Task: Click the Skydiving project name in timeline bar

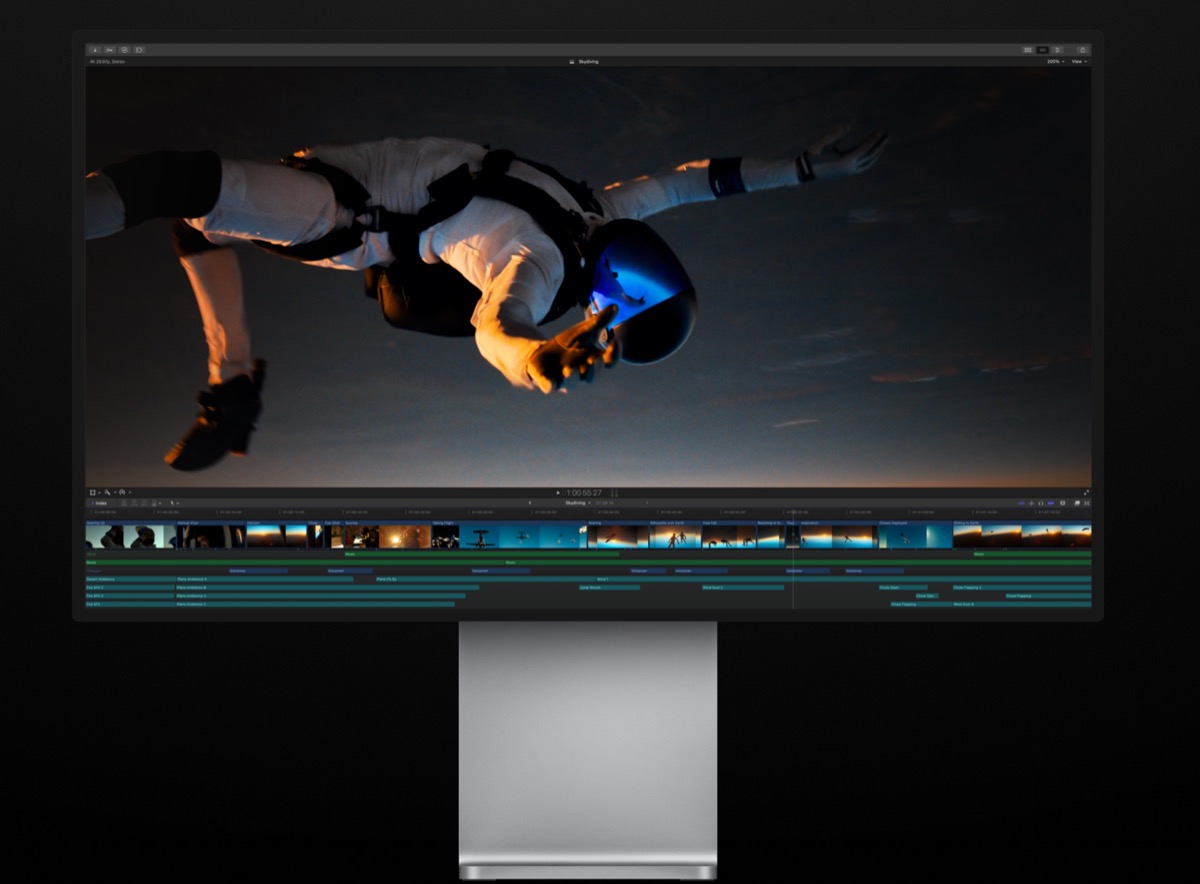Action: point(576,503)
